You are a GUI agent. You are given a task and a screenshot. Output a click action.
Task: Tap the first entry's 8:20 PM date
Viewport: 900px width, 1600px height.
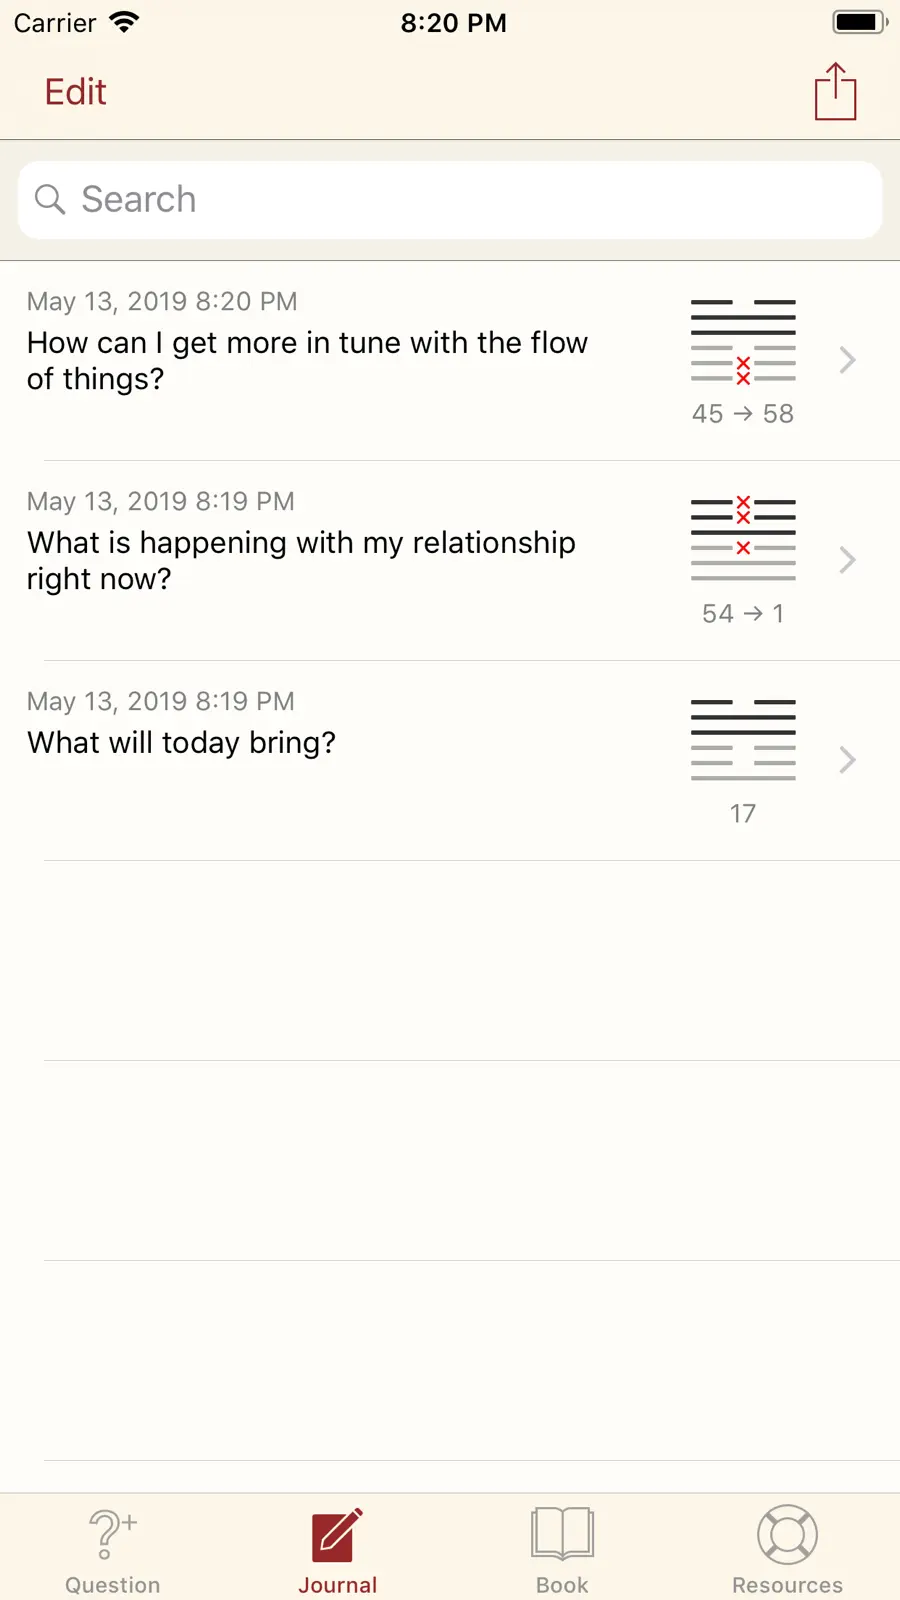click(x=162, y=301)
